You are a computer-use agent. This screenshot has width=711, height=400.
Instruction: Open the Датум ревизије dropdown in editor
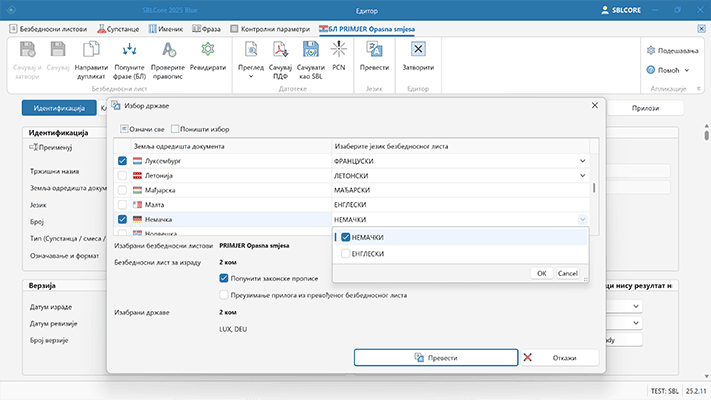point(636,322)
